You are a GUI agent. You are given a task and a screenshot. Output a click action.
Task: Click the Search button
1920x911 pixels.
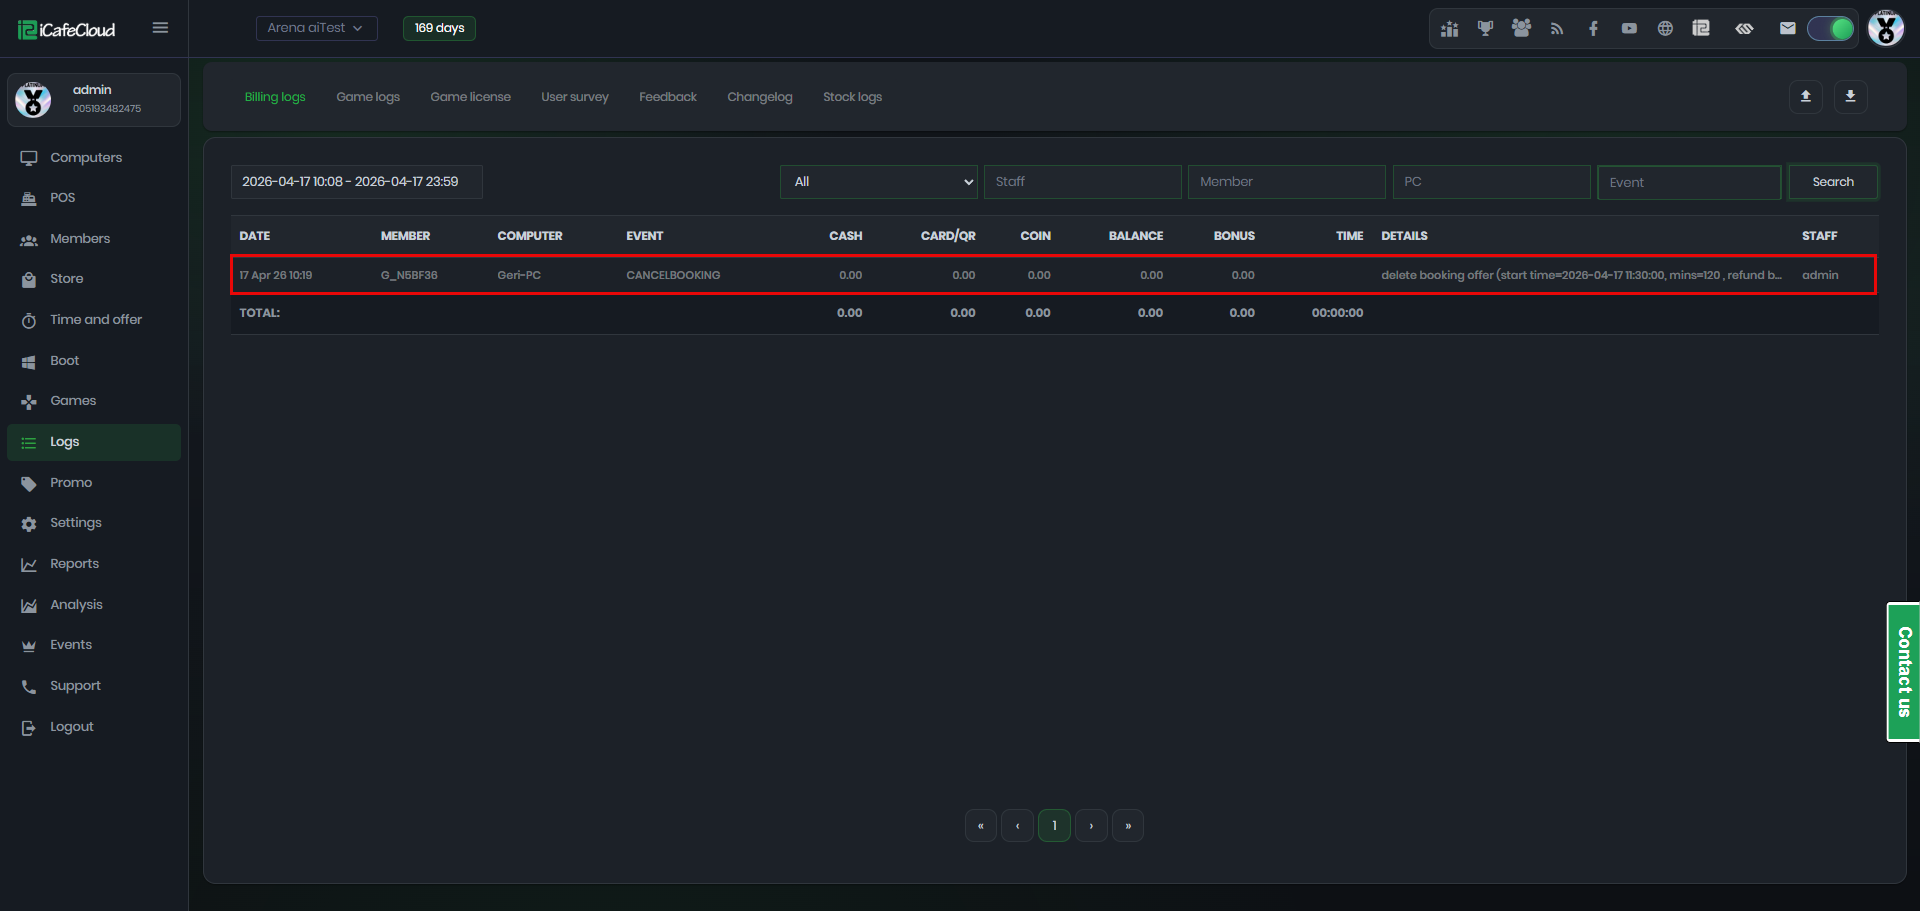tap(1833, 182)
